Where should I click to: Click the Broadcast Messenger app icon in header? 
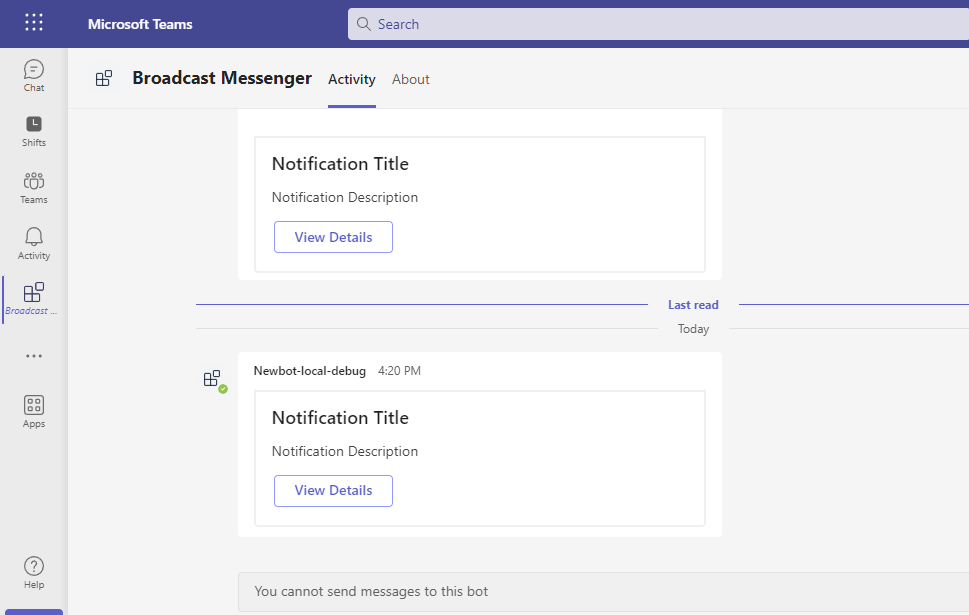coord(103,78)
